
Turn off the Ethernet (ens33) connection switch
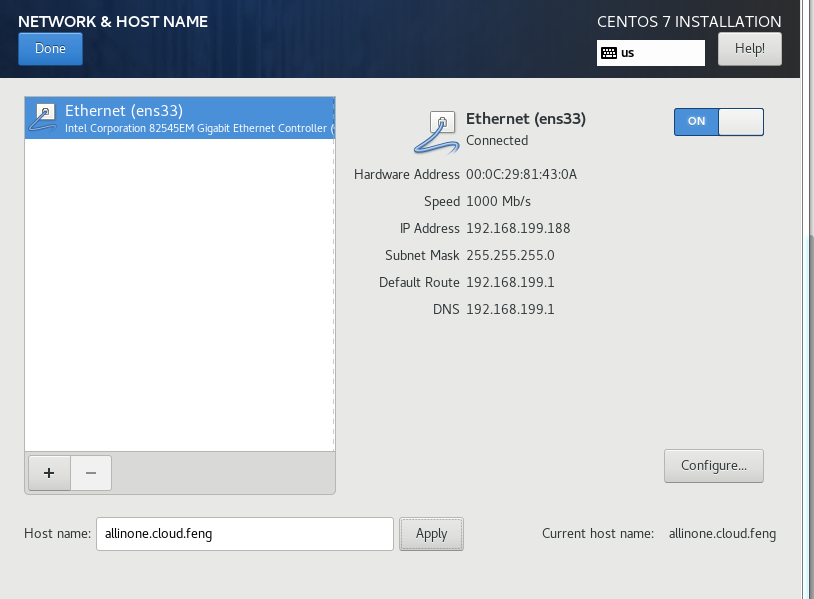pyautogui.click(x=718, y=121)
